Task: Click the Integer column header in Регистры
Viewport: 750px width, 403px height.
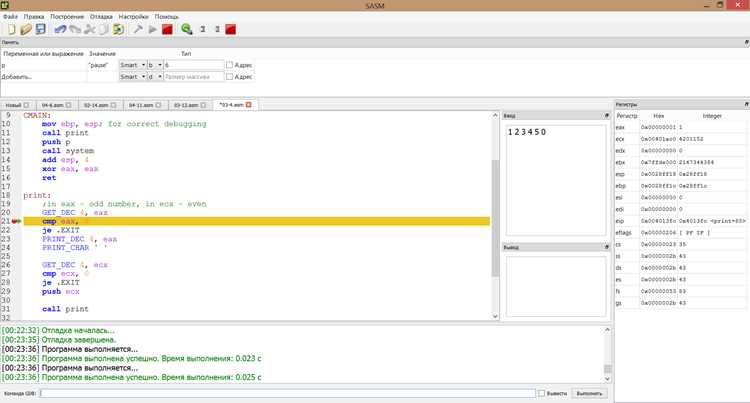Action: tap(712, 116)
